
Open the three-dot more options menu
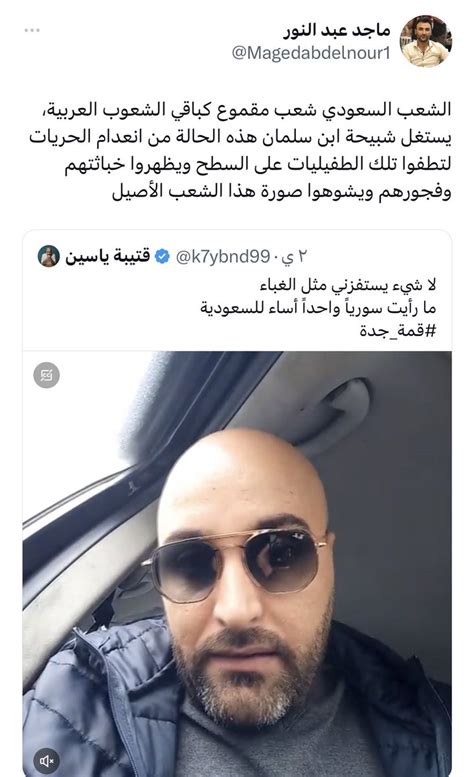[32, 30]
